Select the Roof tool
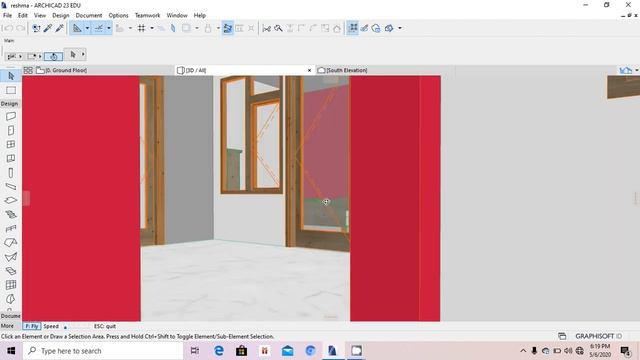This screenshot has height=360, width=640. pos(11,243)
